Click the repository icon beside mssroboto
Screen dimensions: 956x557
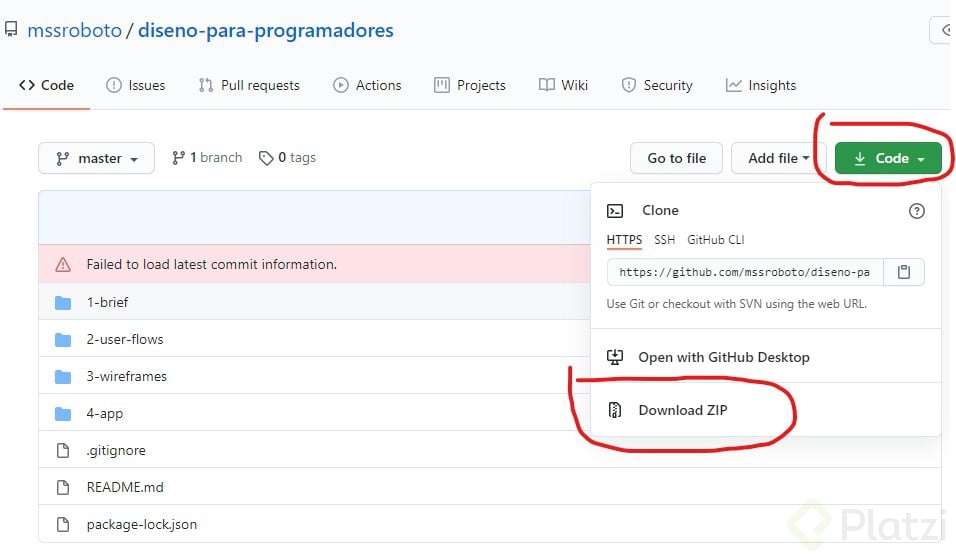coord(11,29)
